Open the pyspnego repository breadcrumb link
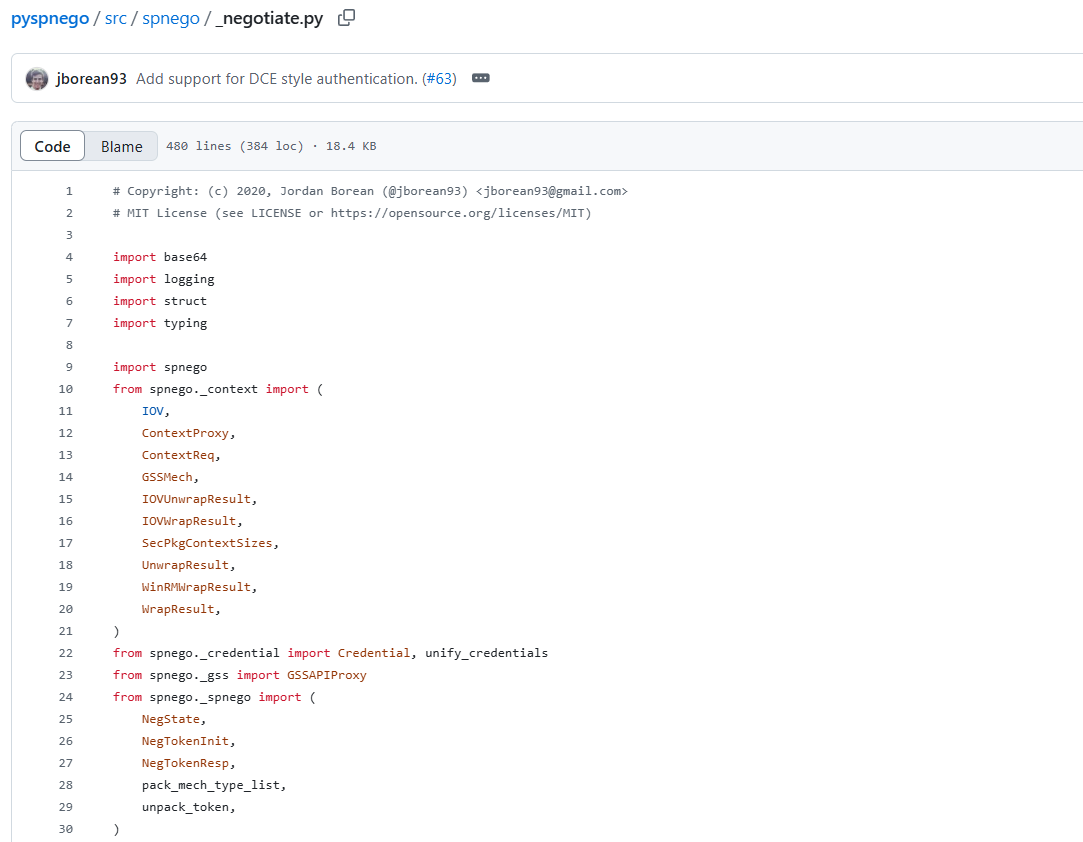 pos(49,19)
